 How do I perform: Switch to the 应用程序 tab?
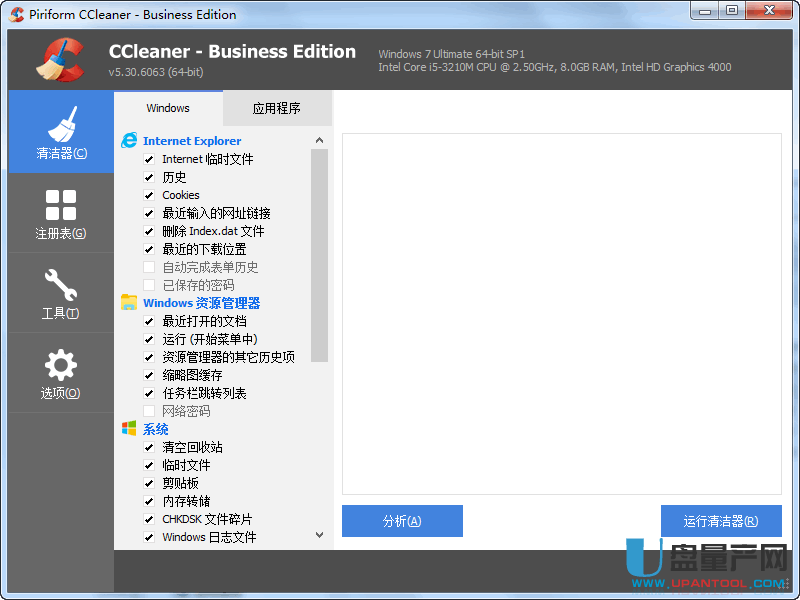[277, 108]
